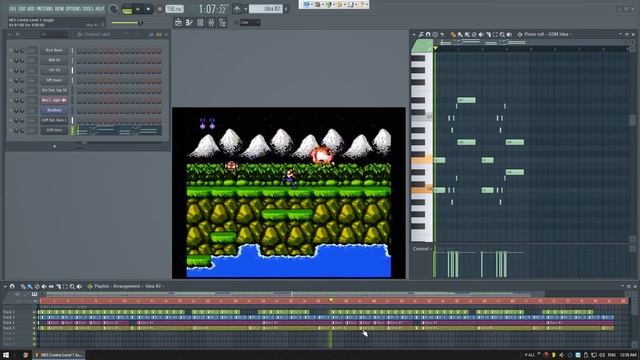Open the Idea #2 pattern selector
Image resolution: width=640 pixels, height=360 pixels.
266,9
